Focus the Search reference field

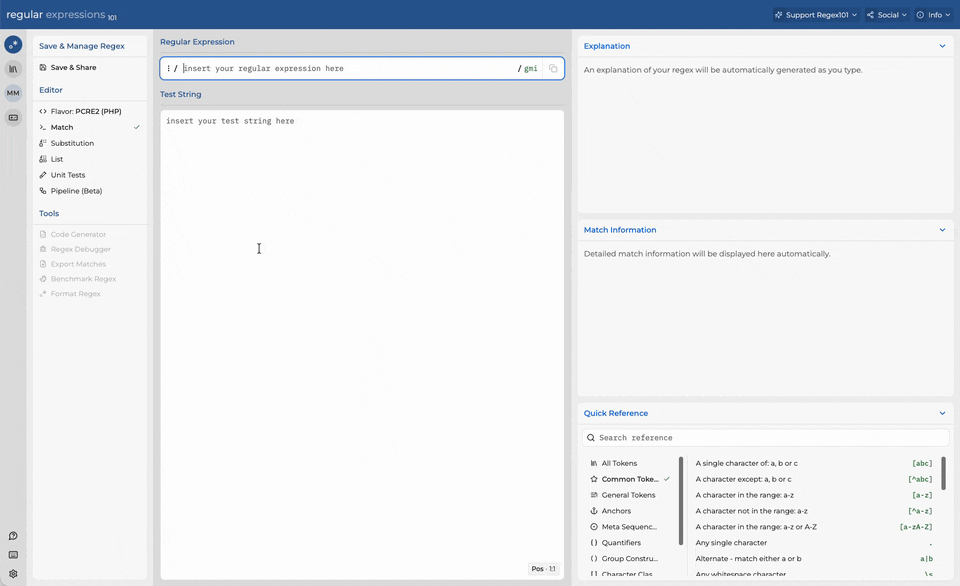point(765,438)
